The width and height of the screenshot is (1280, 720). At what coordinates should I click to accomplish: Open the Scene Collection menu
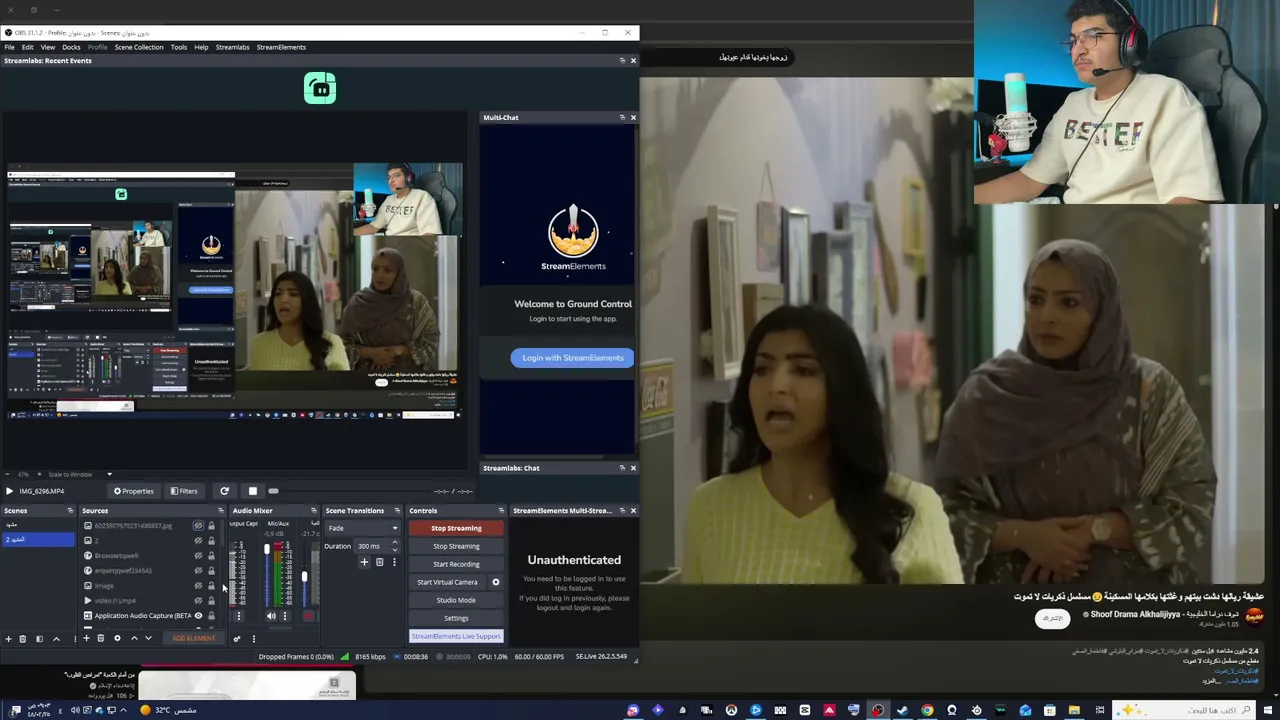(139, 47)
